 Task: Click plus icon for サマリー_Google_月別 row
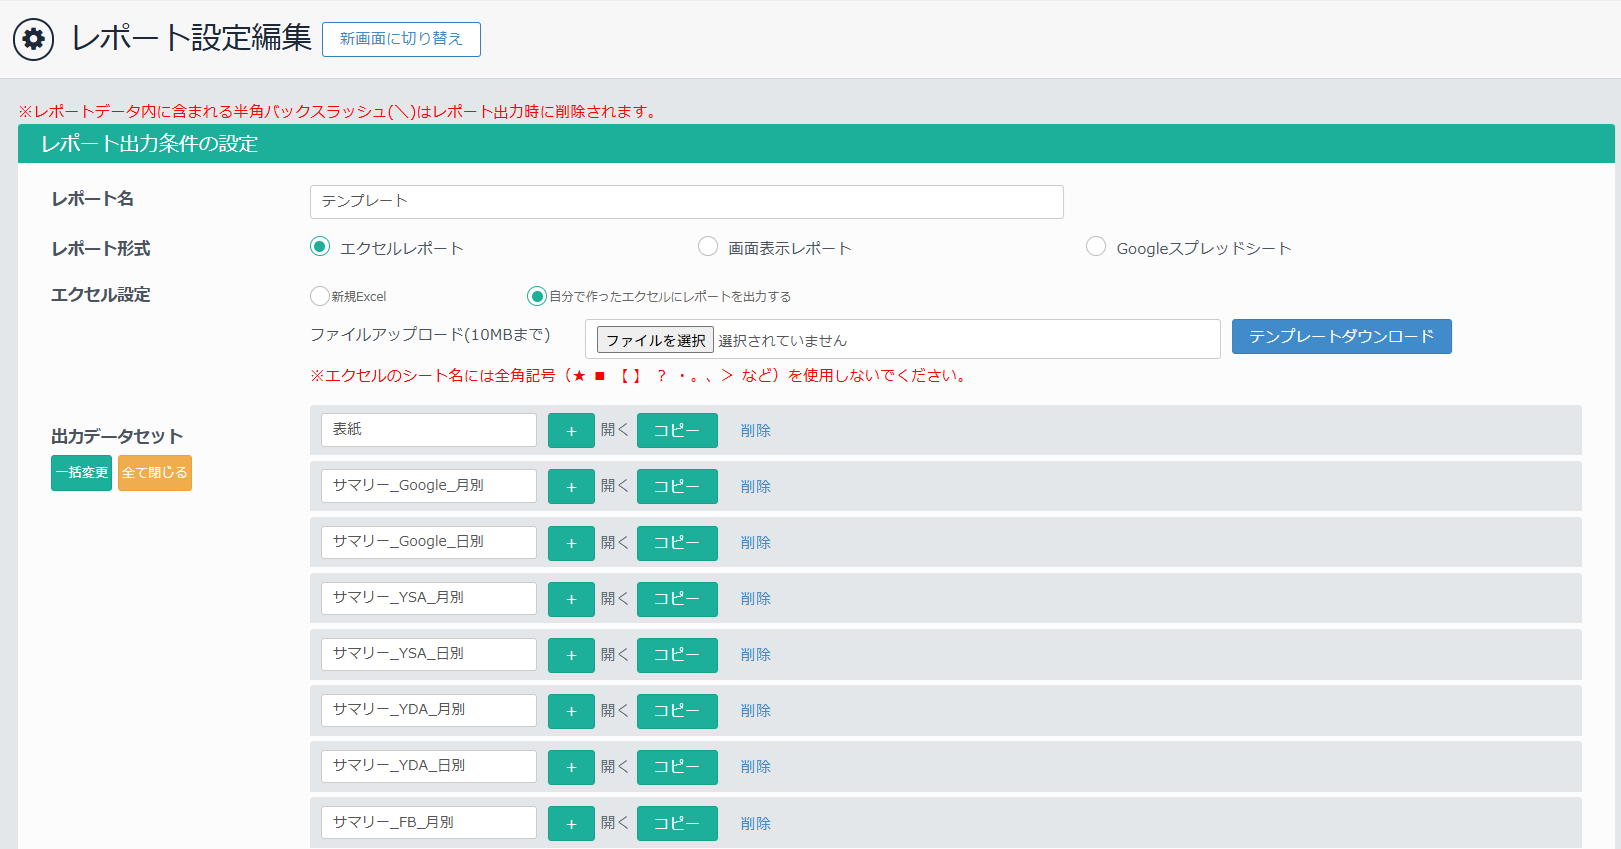[x=571, y=487]
